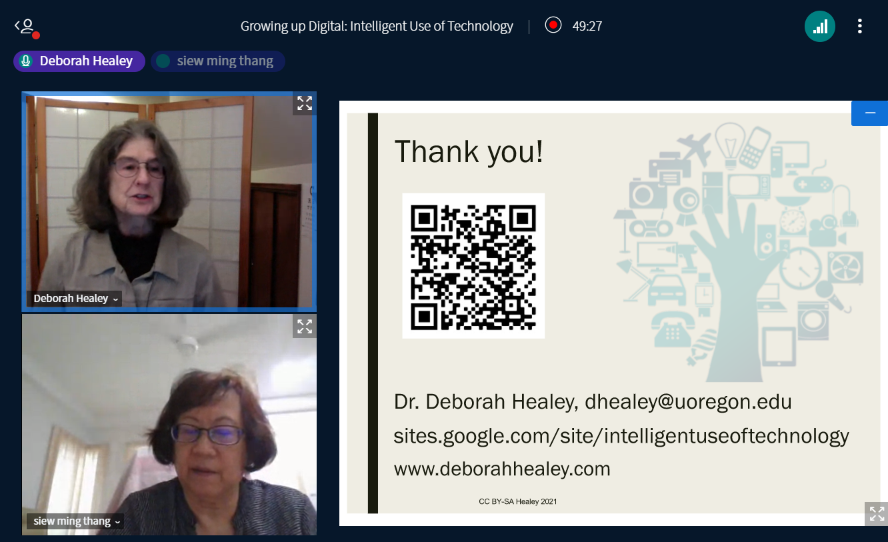Click the QR code on slide
Screen dimensions: 888x542
point(473,266)
